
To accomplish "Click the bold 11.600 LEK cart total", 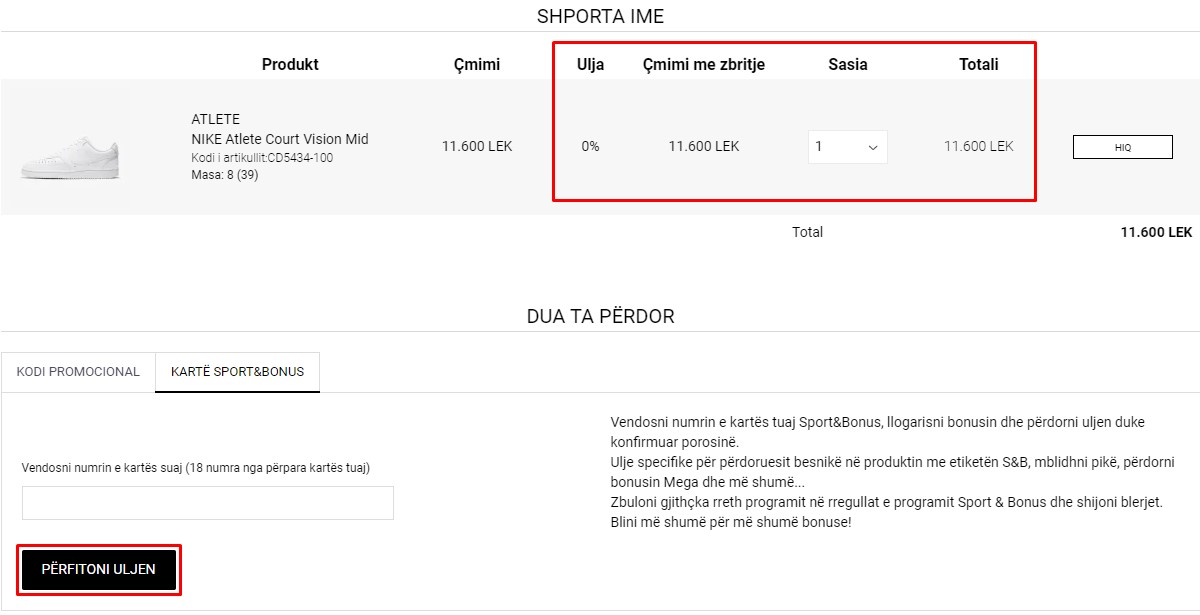I will tap(1156, 232).
